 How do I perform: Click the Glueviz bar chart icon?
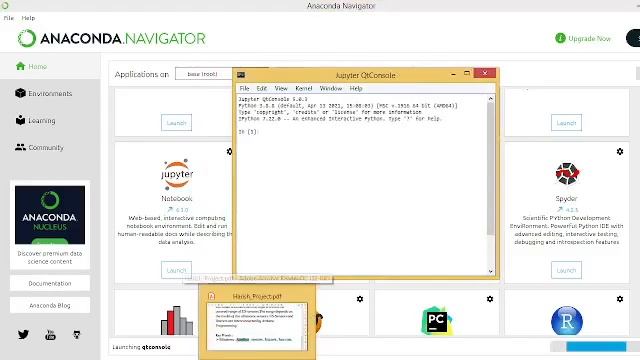(177, 321)
